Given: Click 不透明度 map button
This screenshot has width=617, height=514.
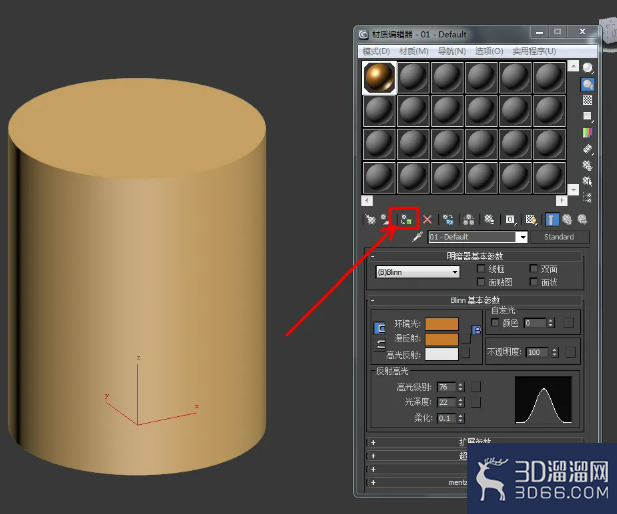Looking at the screenshot, I should tap(570, 352).
